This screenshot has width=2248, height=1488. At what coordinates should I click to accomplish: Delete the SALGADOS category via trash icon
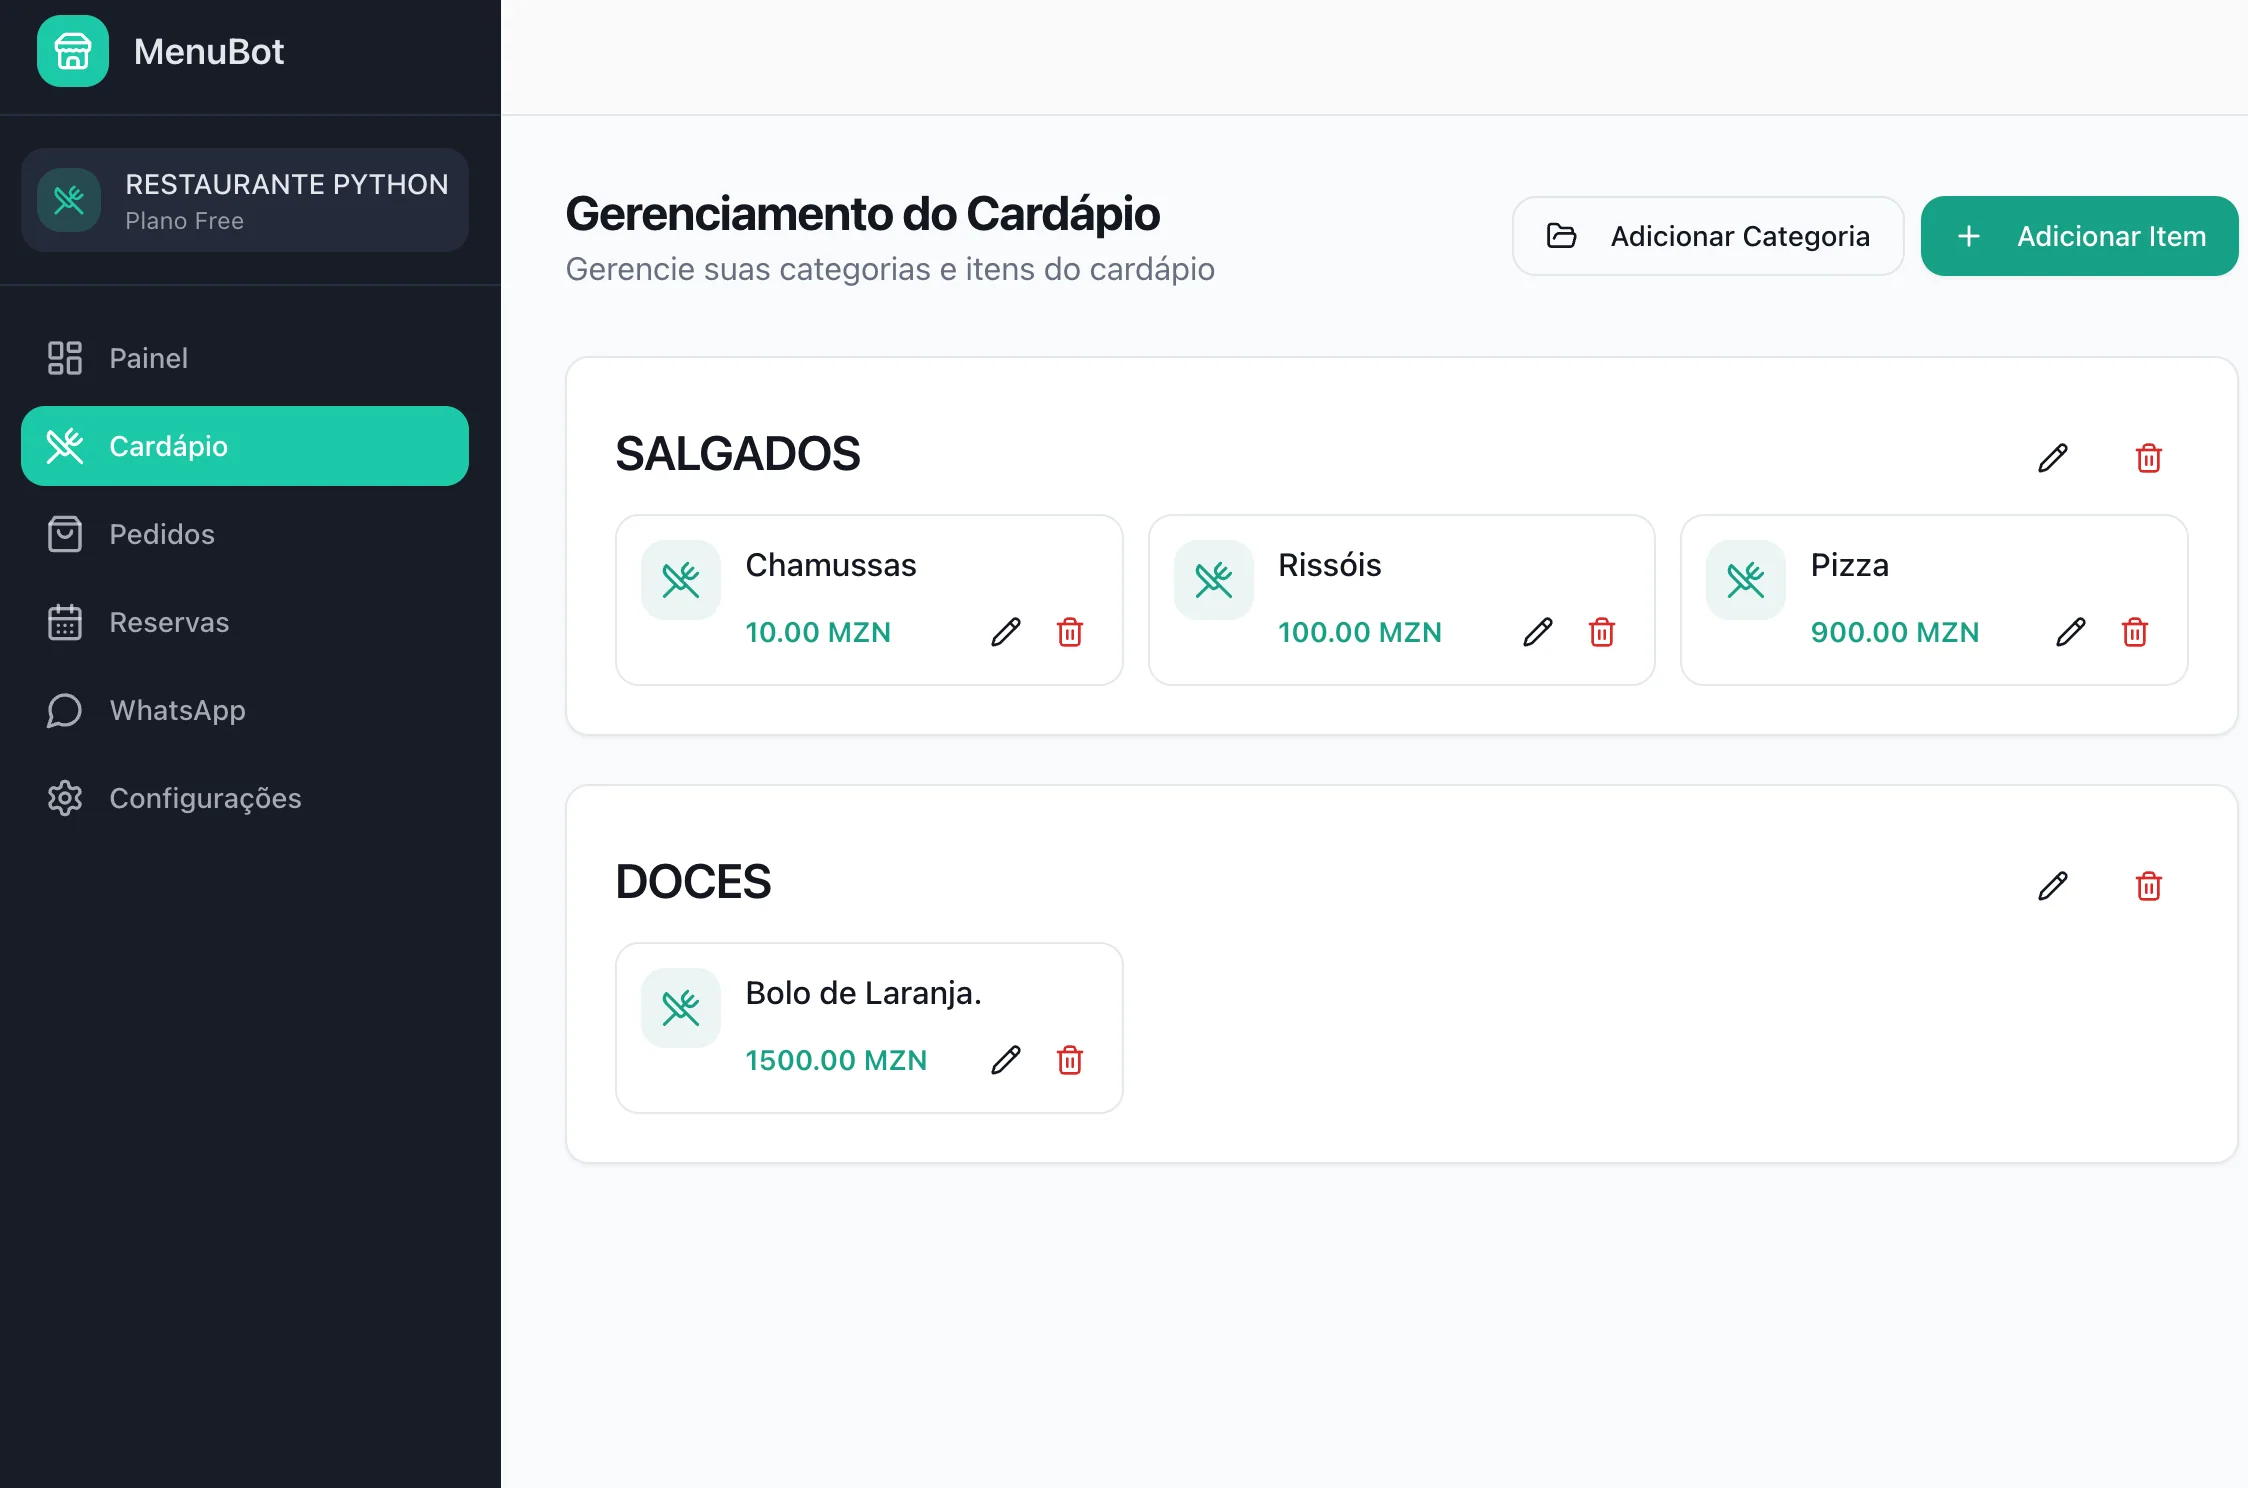coord(2149,458)
